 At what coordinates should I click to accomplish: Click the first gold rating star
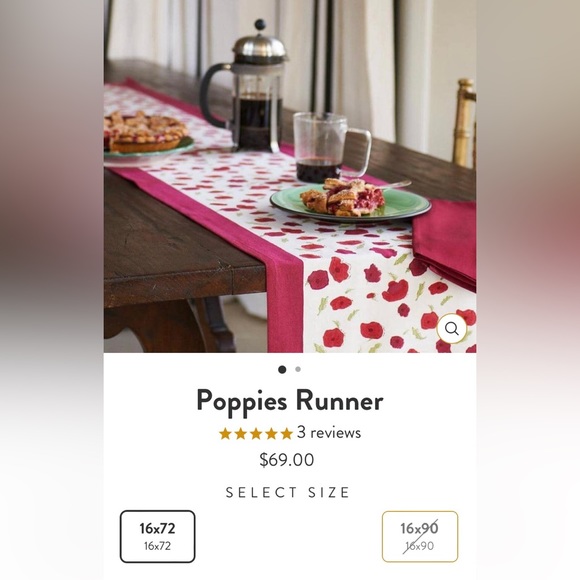point(225,433)
